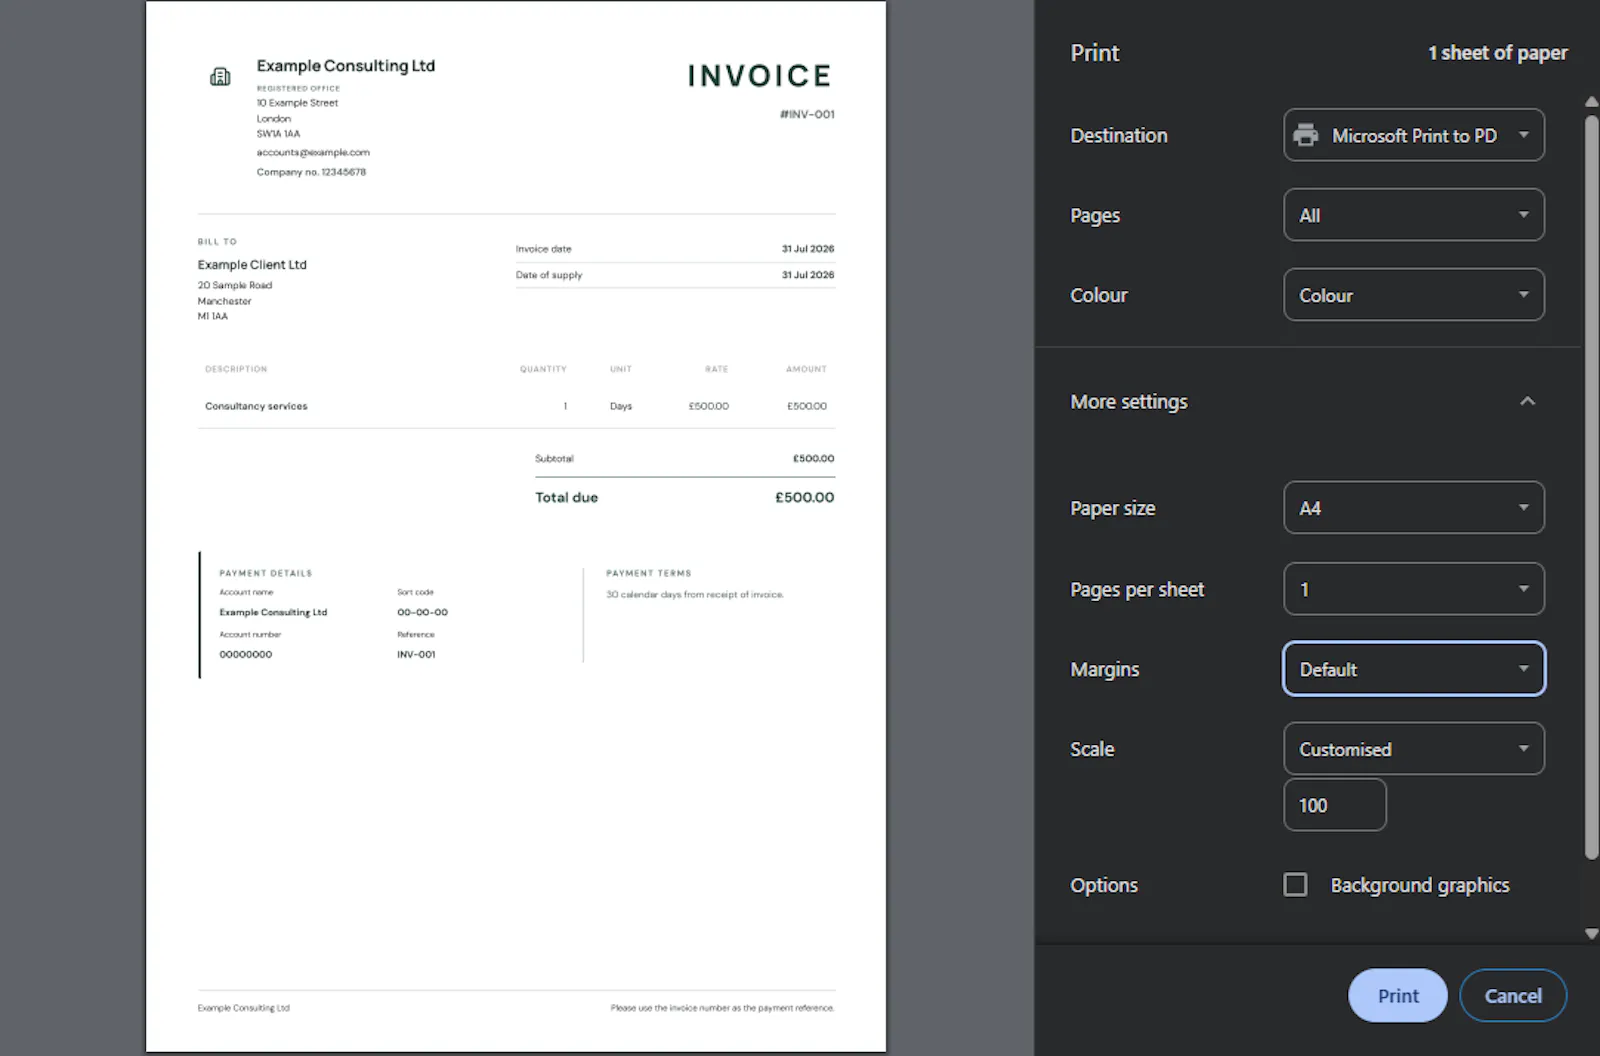Viewport: 1600px width, 1056px height.
Task: Click the Consultancy services line item
Action: click(256, 406)
